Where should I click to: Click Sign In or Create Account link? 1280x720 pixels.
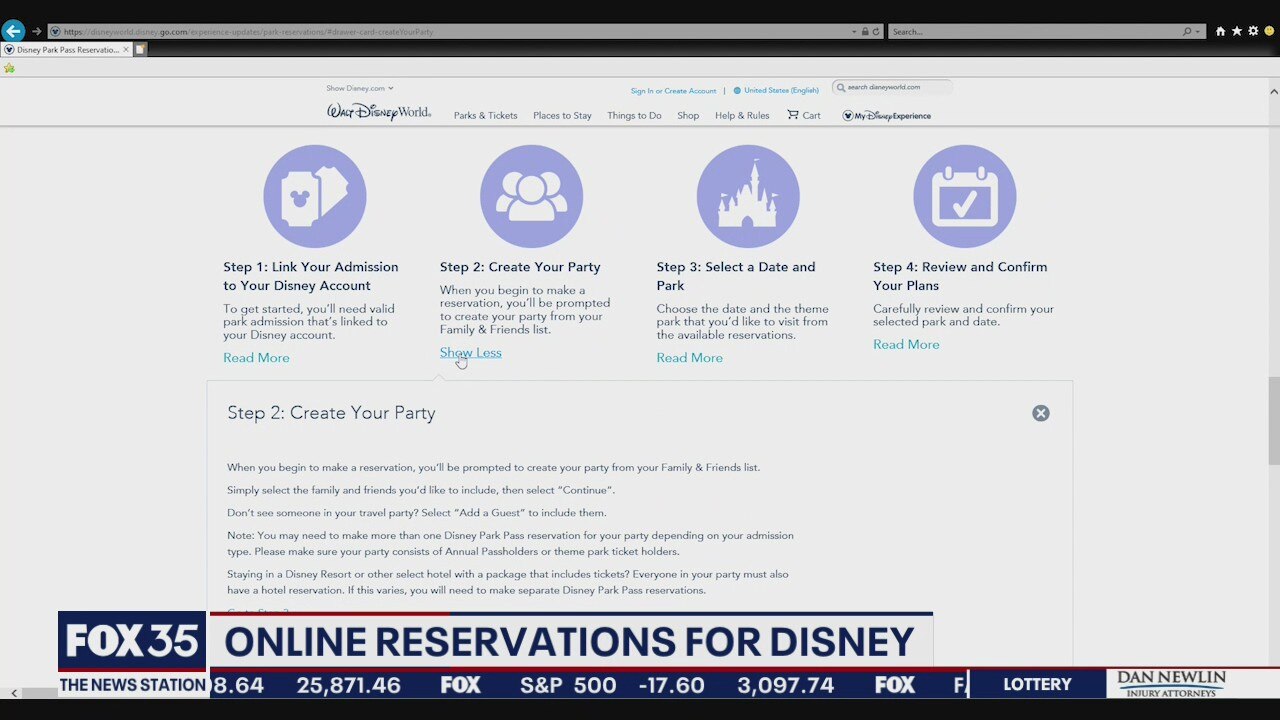tap(673, 91)
